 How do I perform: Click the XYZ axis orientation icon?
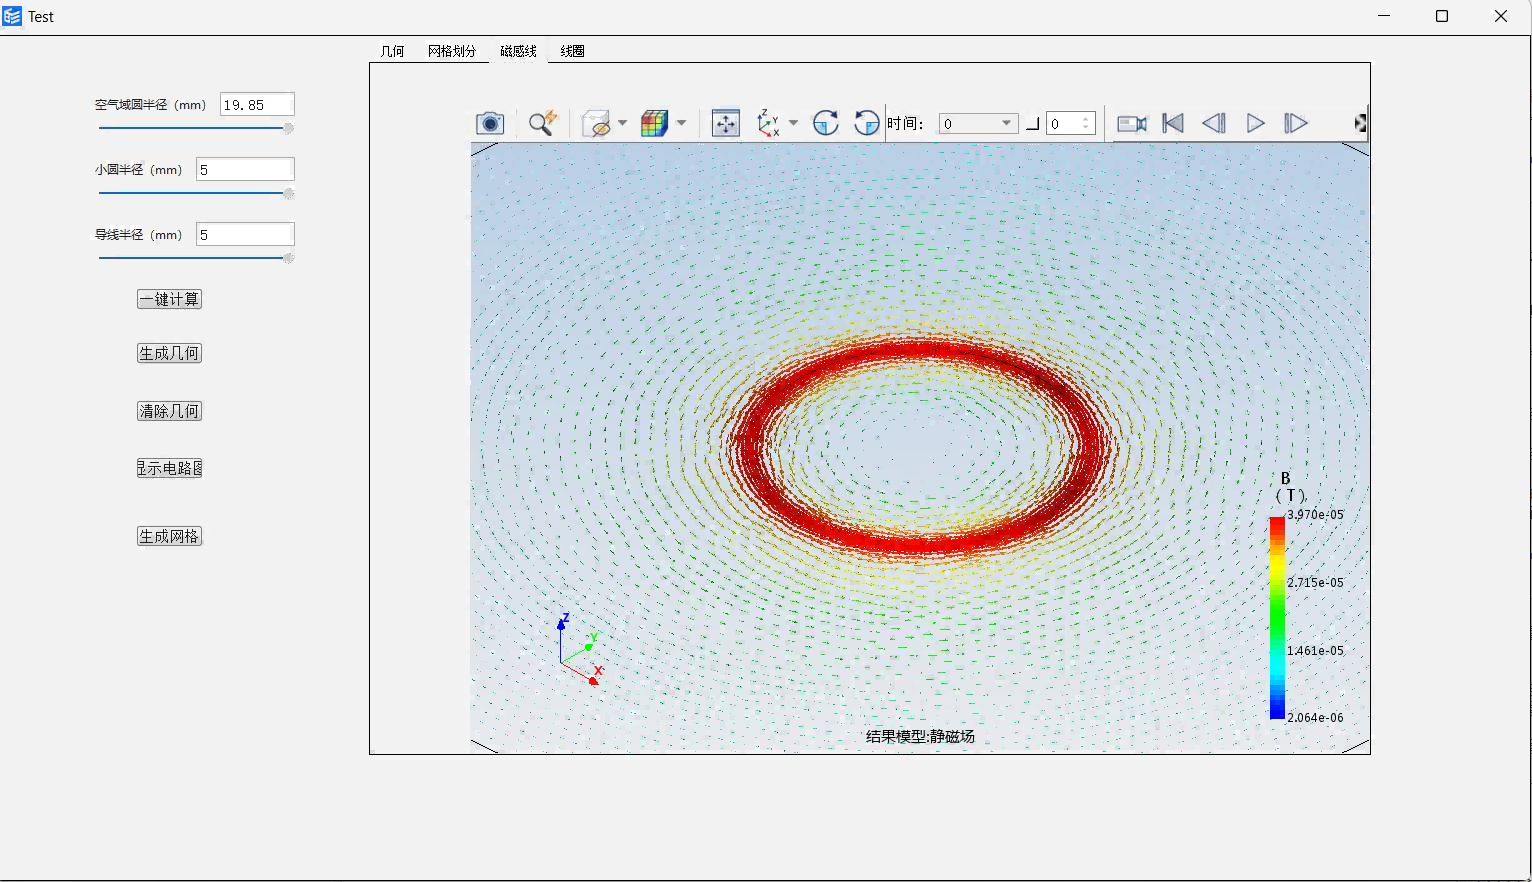click(768, 123)
